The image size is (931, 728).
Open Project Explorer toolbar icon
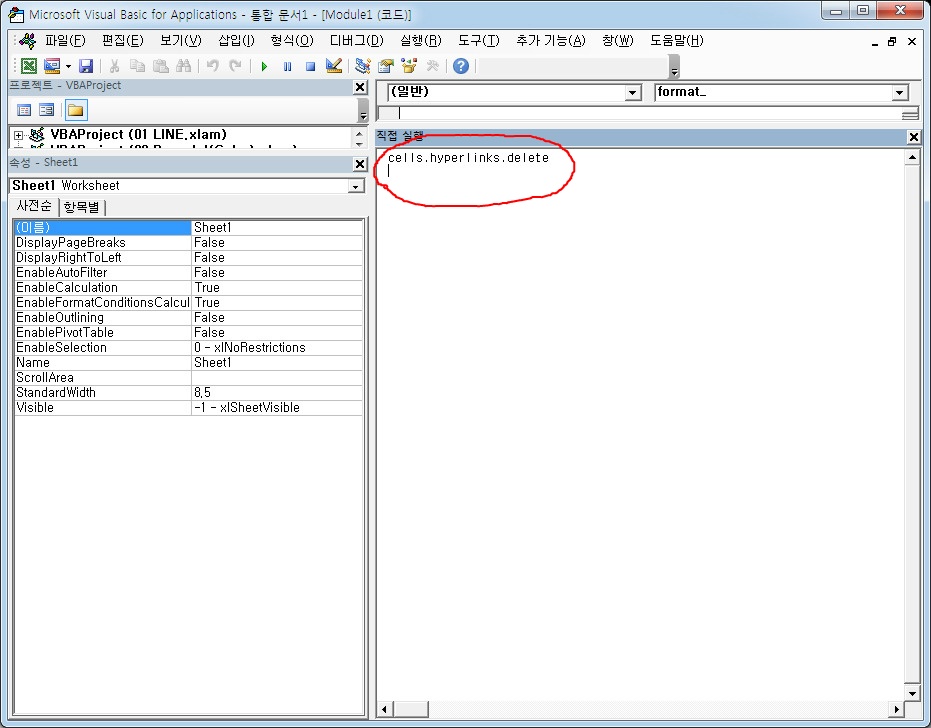pos(363,66)
